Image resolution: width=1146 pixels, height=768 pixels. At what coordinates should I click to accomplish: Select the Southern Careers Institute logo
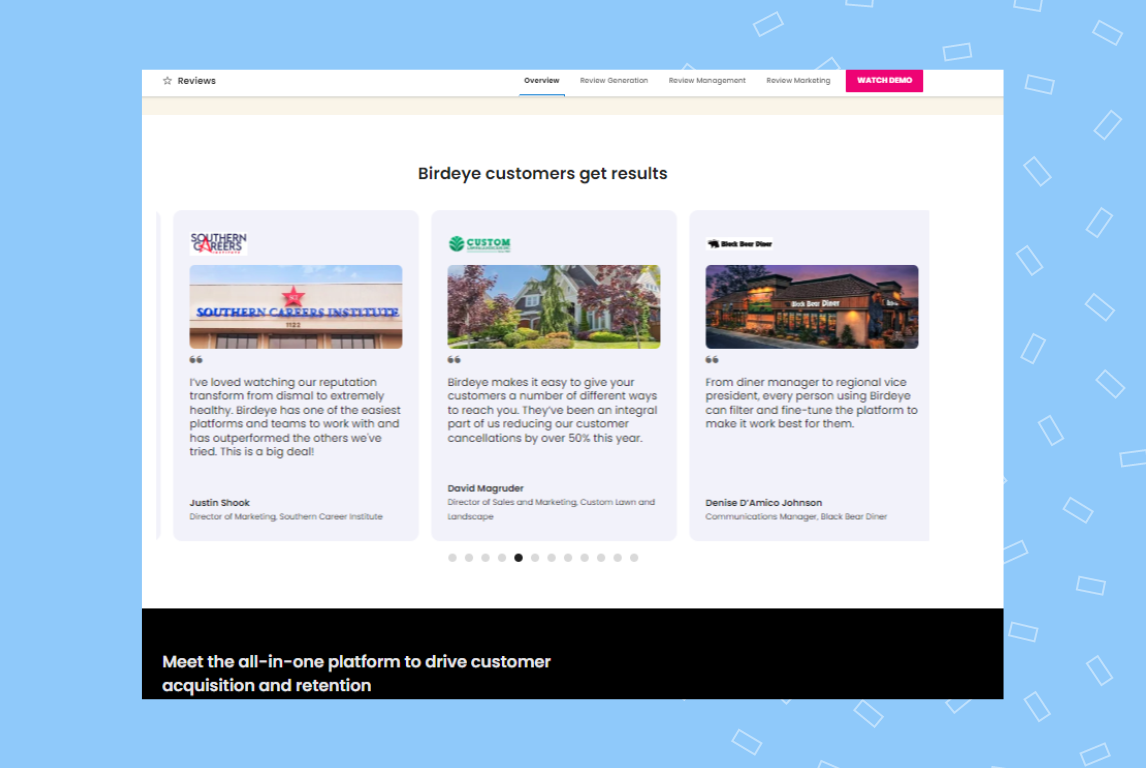[218, 243]
